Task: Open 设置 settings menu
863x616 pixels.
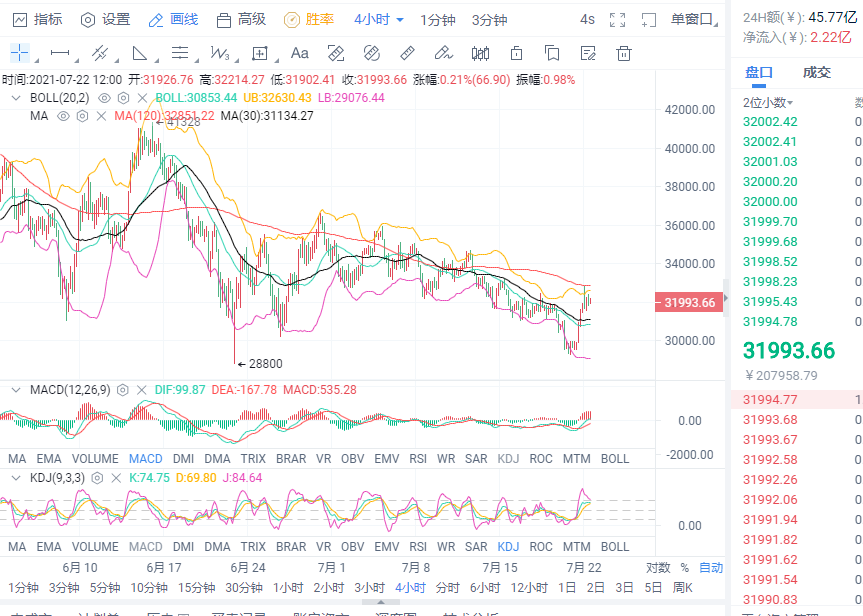Action: pyautogui.click(x=106, y=20)
